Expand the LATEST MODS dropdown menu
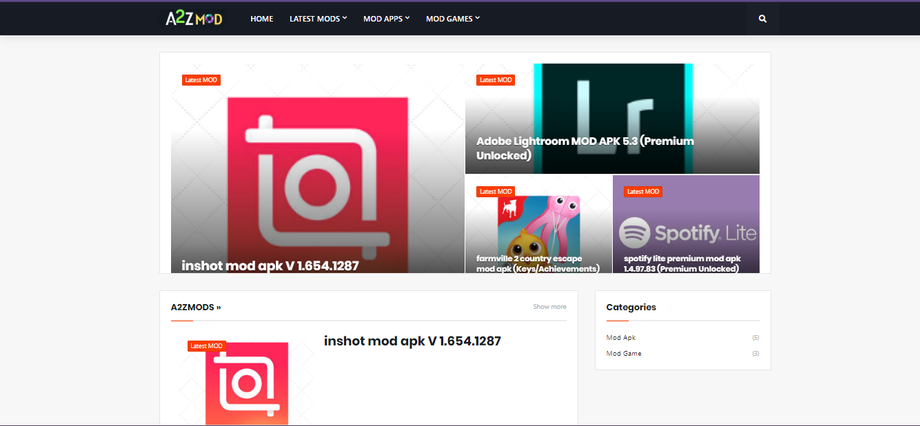This screenshot has height=426, width=920. point(318,19)
